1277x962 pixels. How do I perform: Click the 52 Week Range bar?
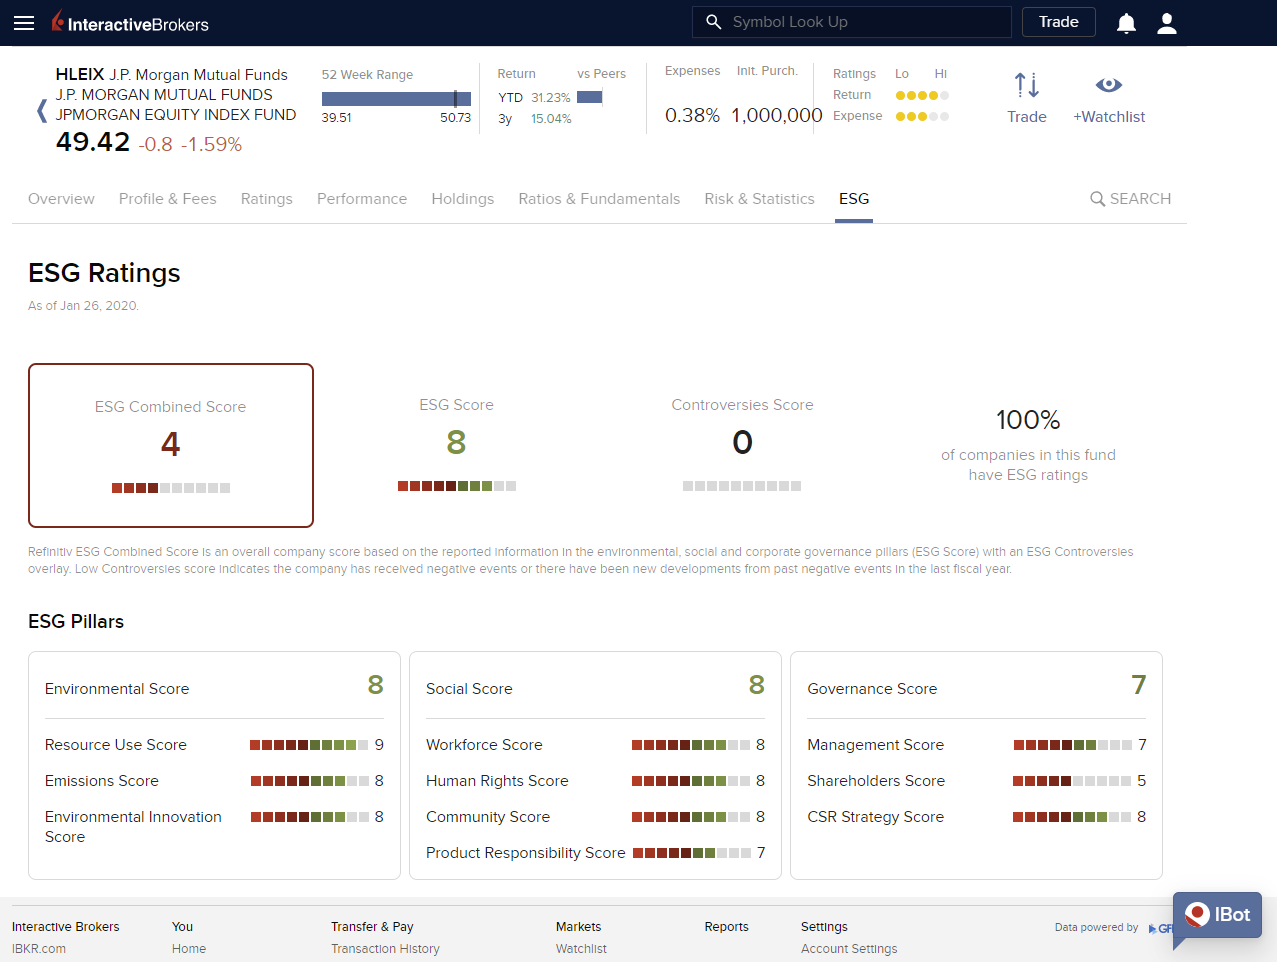pos(396,99)
